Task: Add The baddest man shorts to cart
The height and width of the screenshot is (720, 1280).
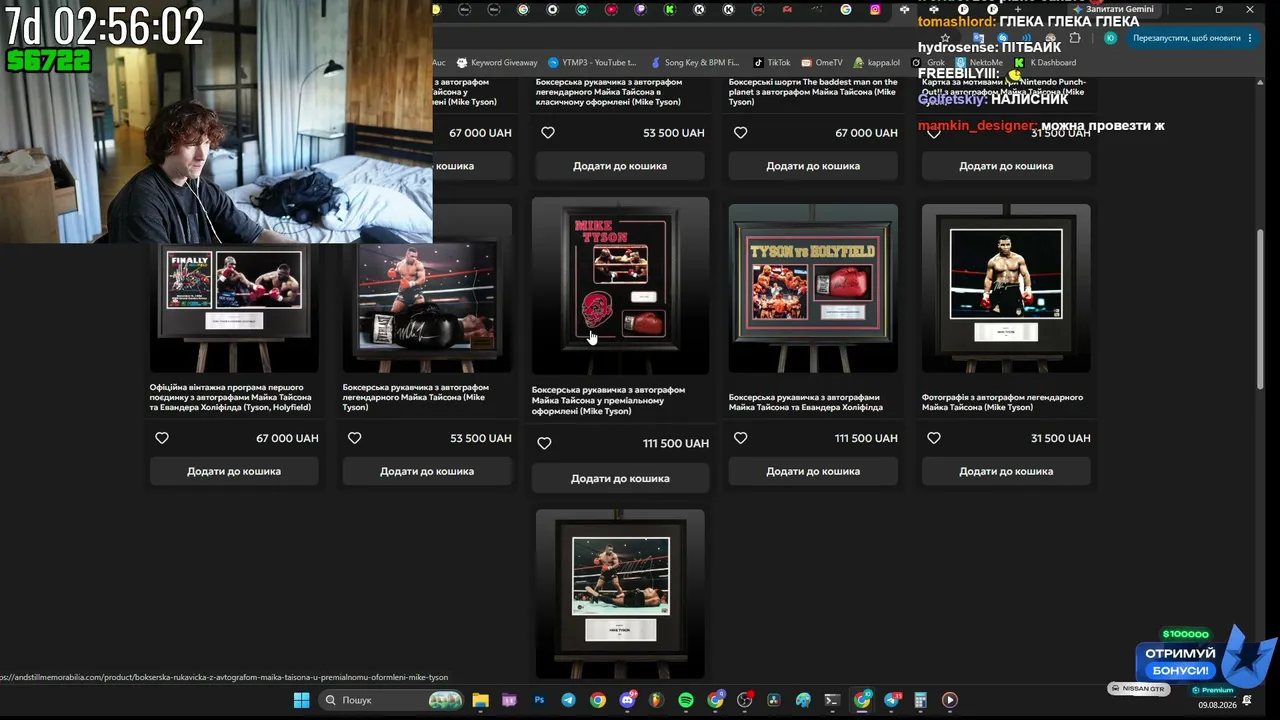Action: [813, 166]
